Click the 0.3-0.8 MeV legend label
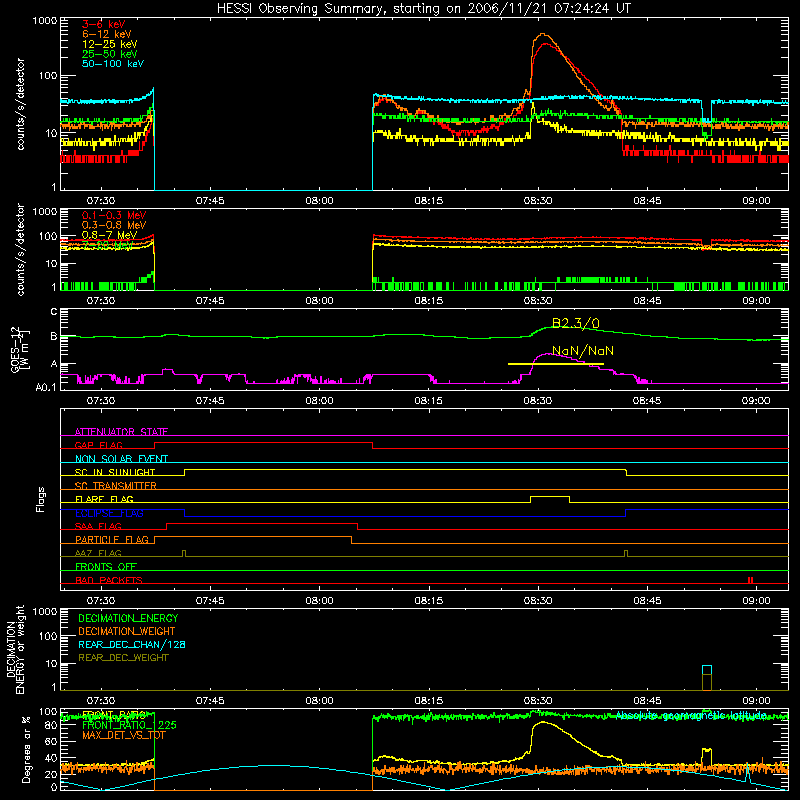Screen dimensions: 800x800 coord(114,225)
